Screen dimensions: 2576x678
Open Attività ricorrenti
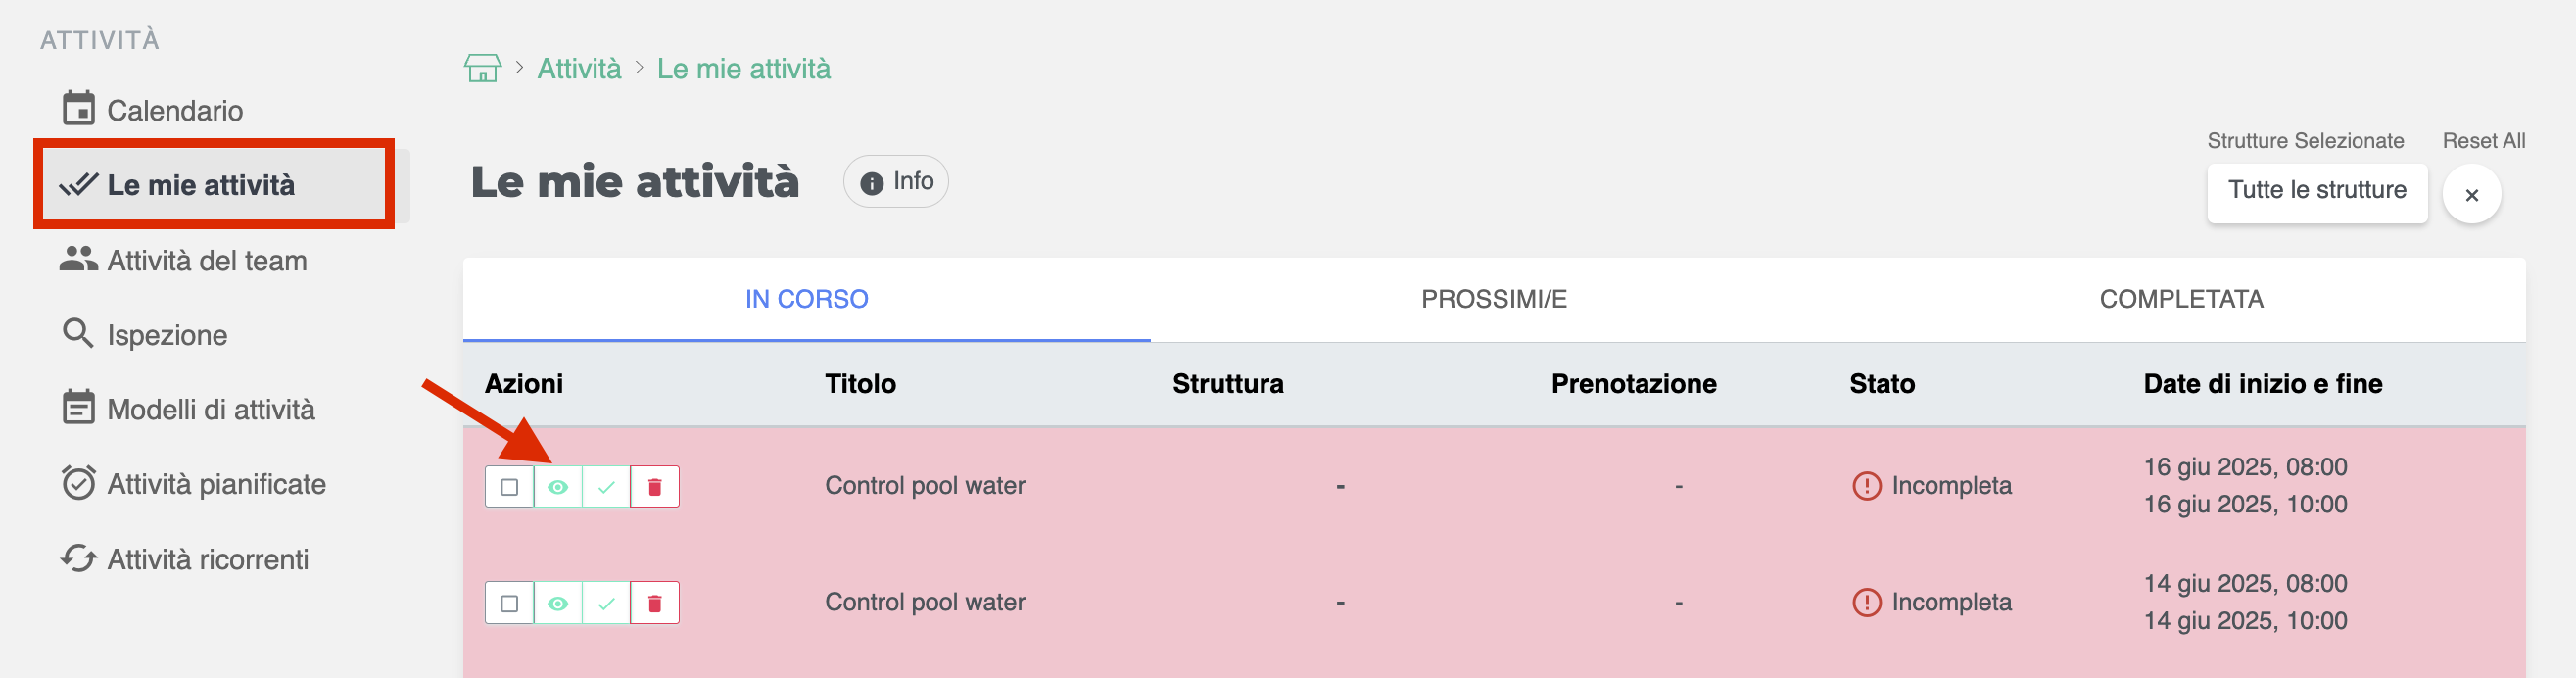coord(207,559)
